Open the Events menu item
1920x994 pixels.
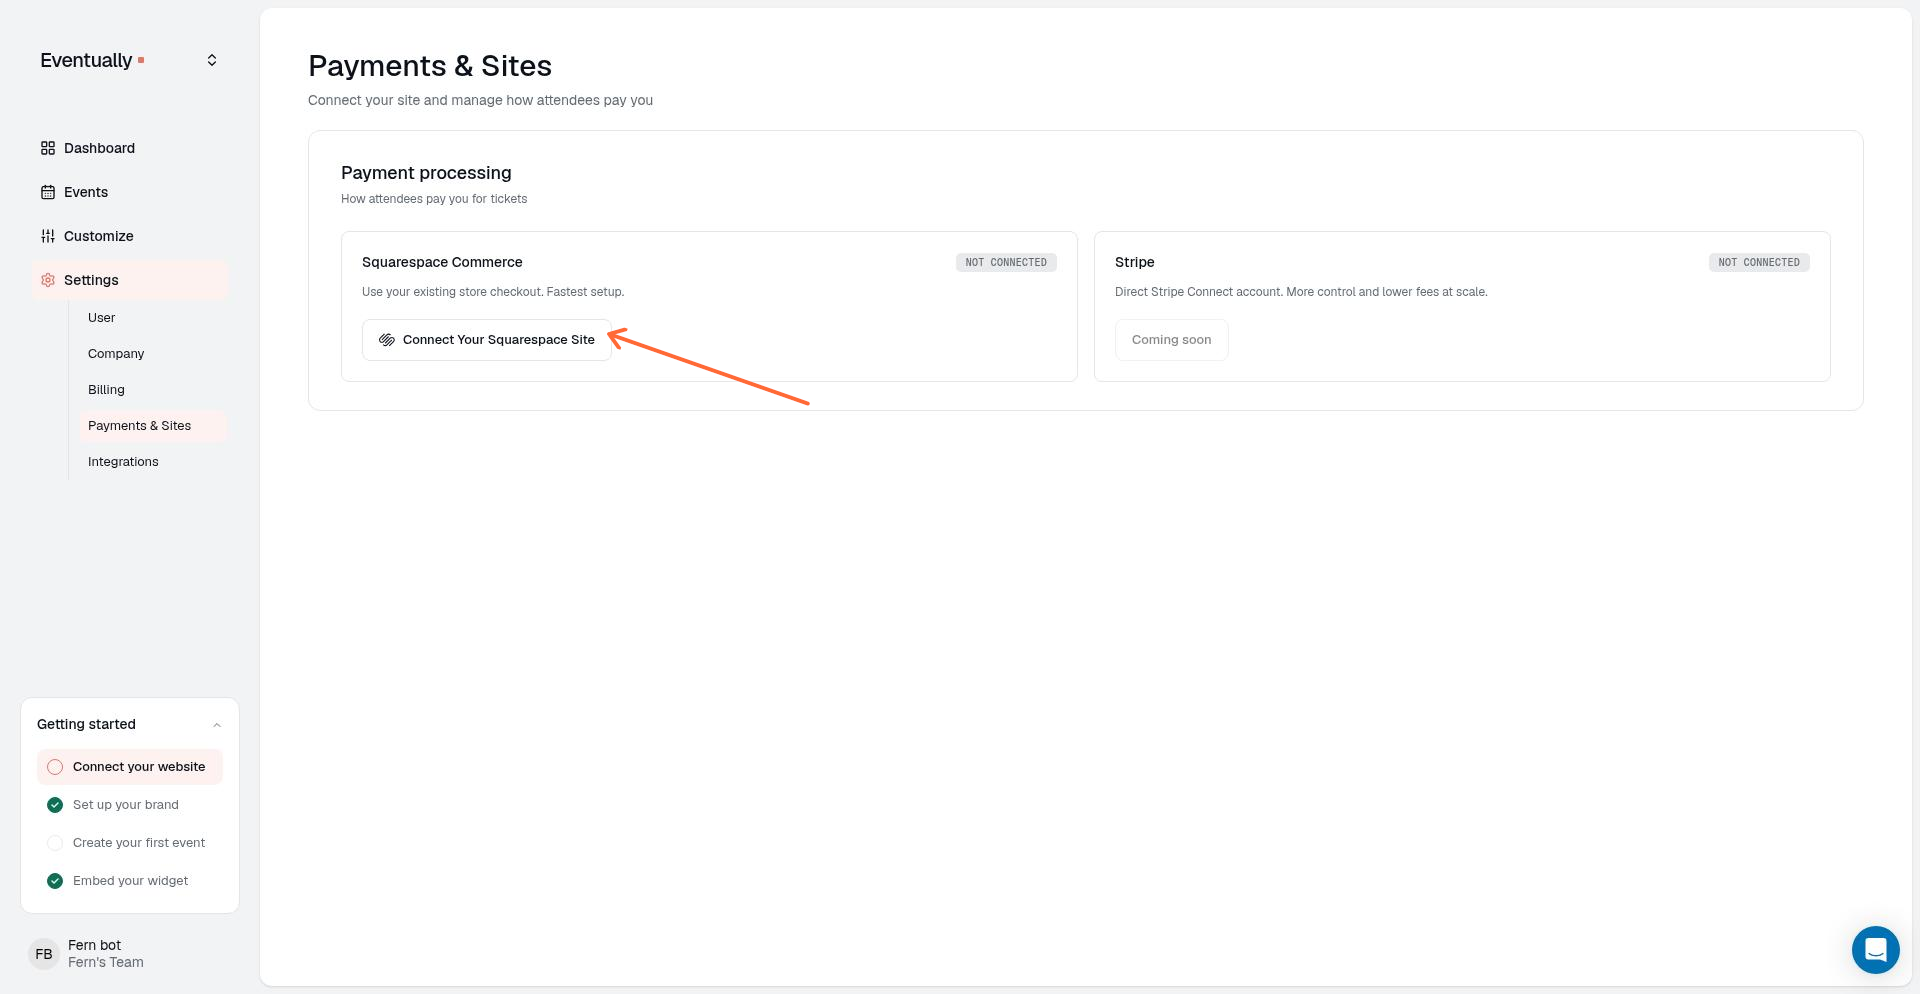coord(130,192)
